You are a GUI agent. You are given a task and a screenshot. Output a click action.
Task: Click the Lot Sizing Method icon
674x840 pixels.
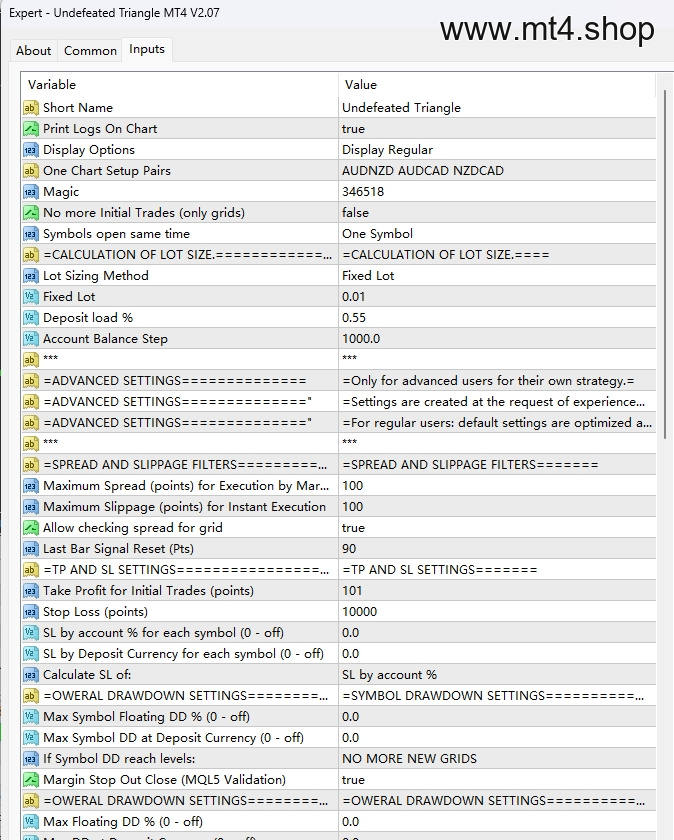31,276
